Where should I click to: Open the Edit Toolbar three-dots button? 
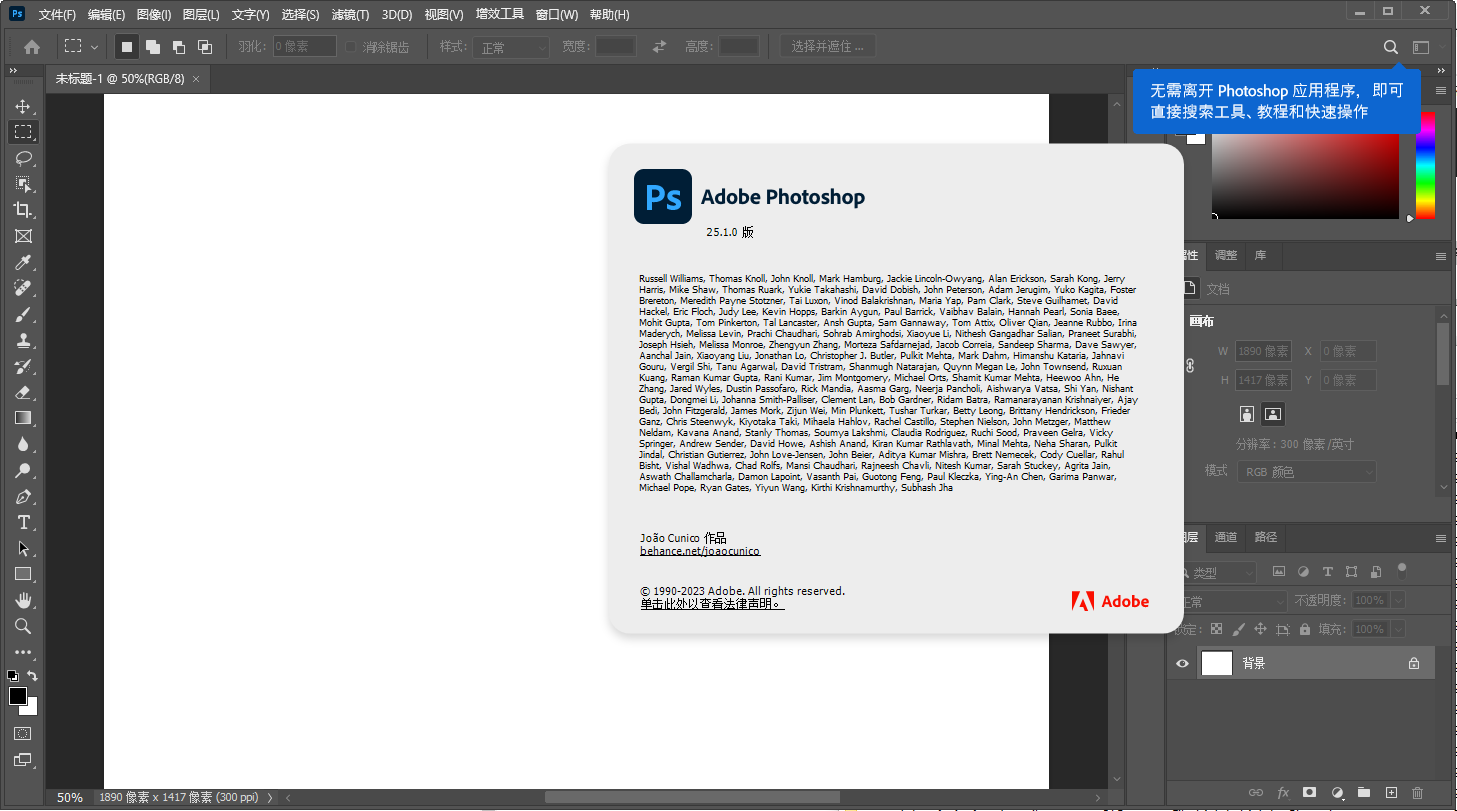click(x=23, y=652)
